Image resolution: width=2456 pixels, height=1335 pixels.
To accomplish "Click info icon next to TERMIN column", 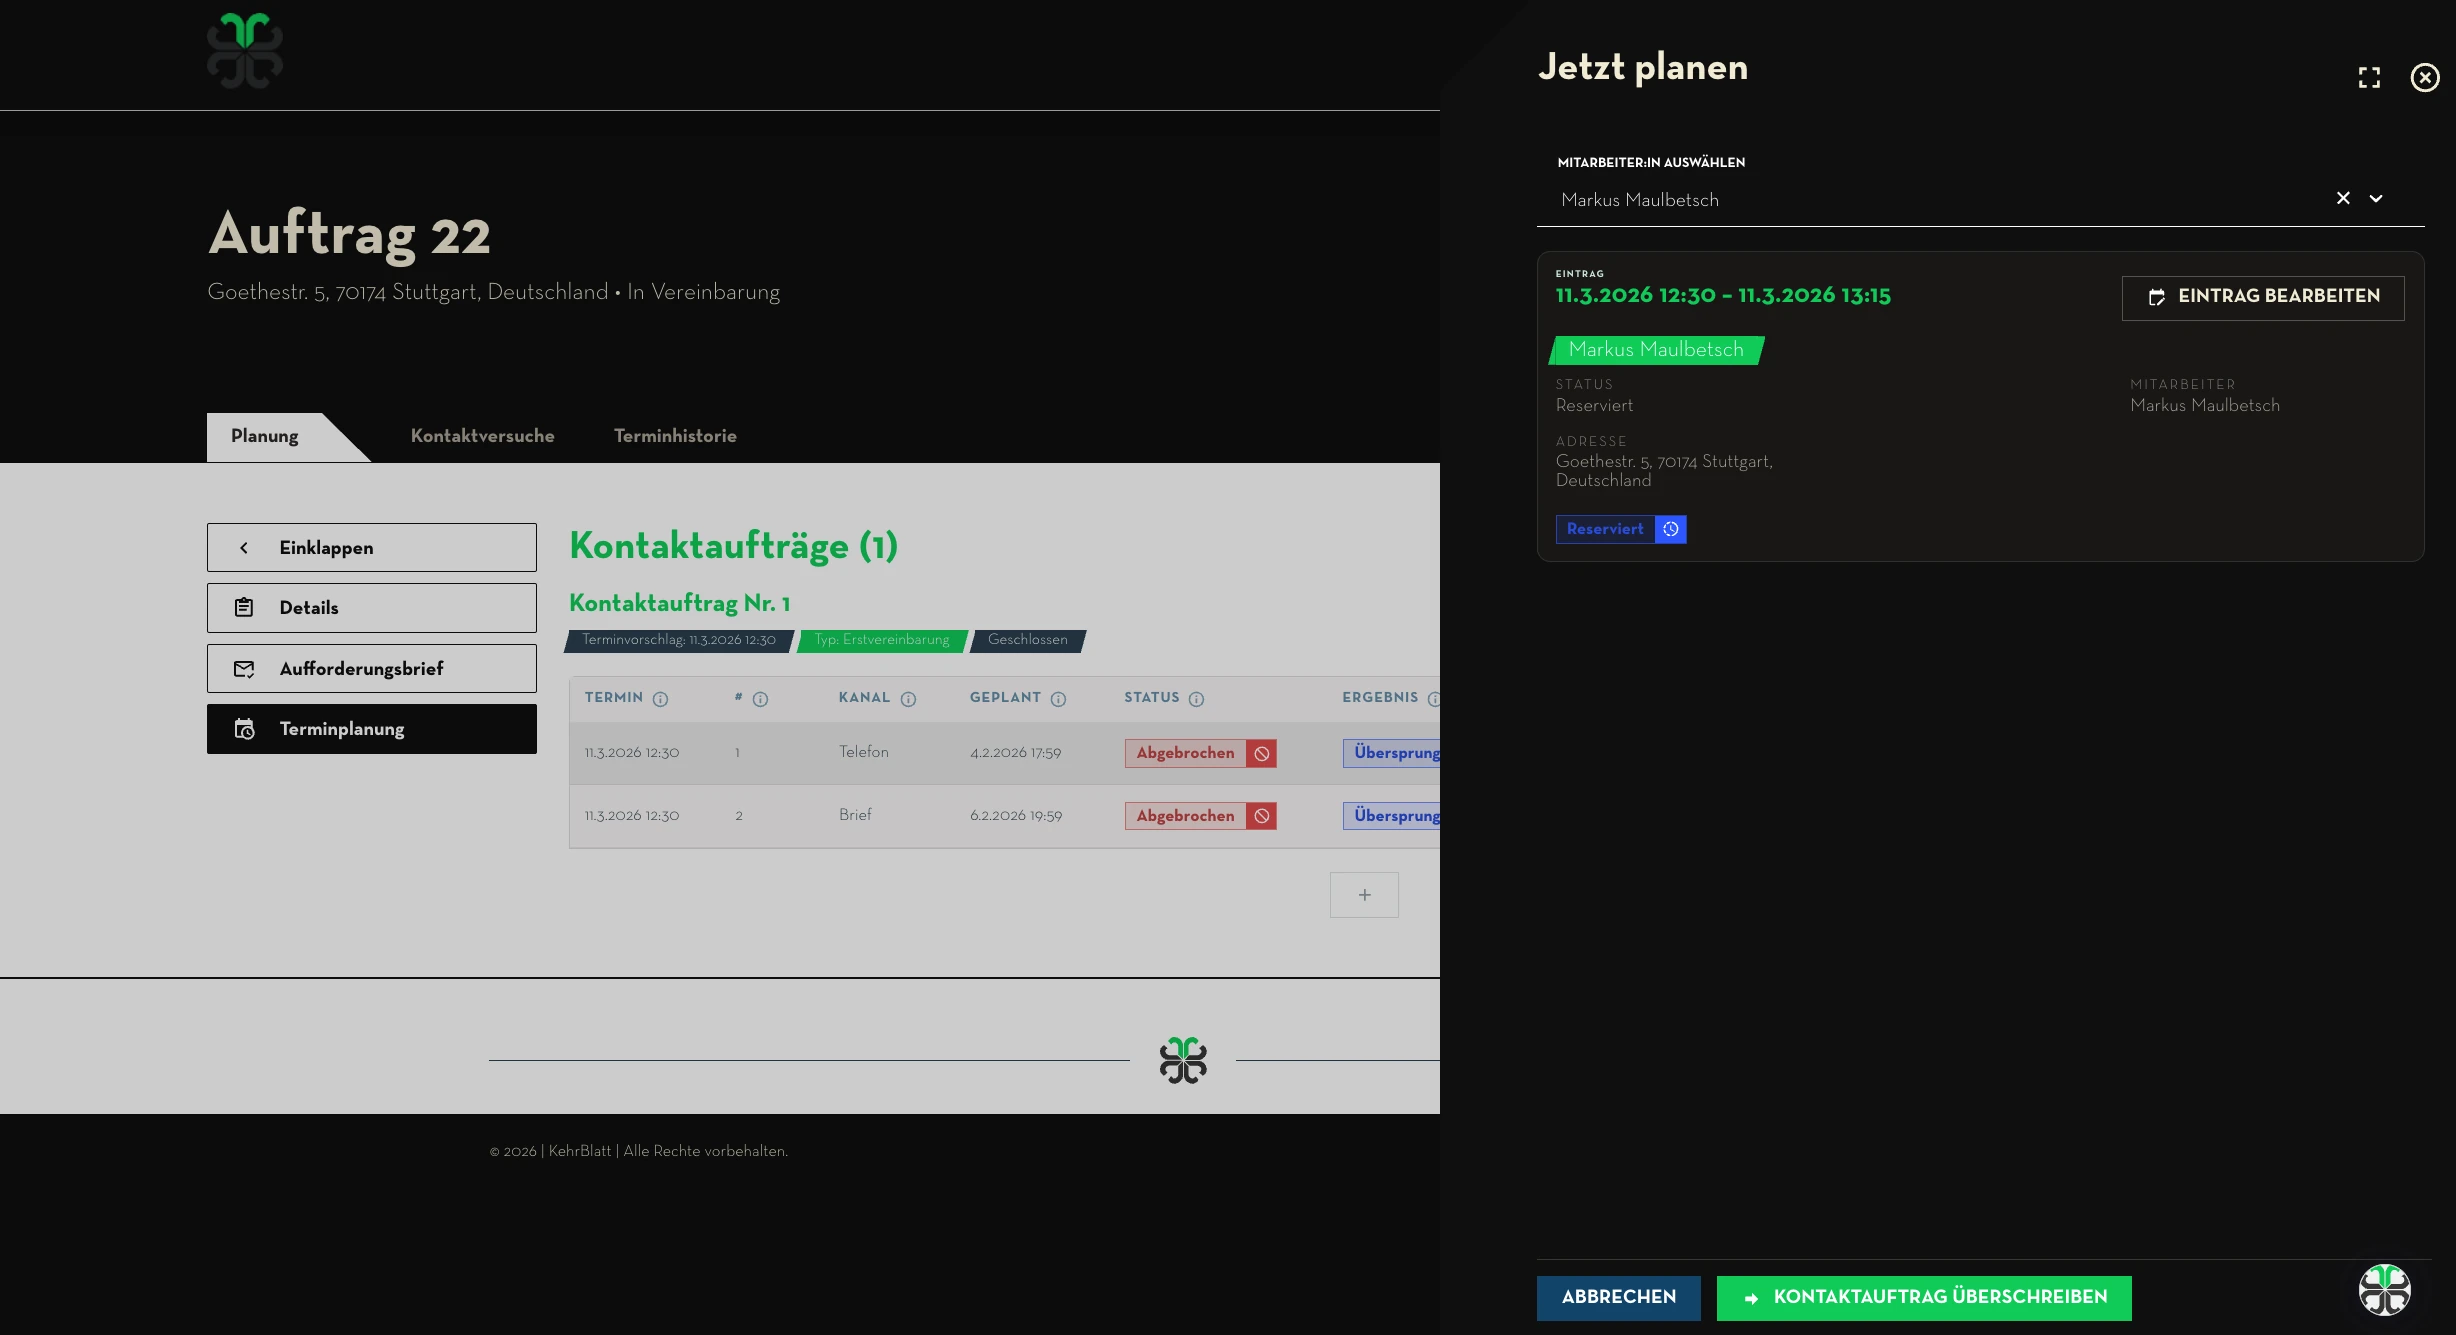I will (660, 699).
